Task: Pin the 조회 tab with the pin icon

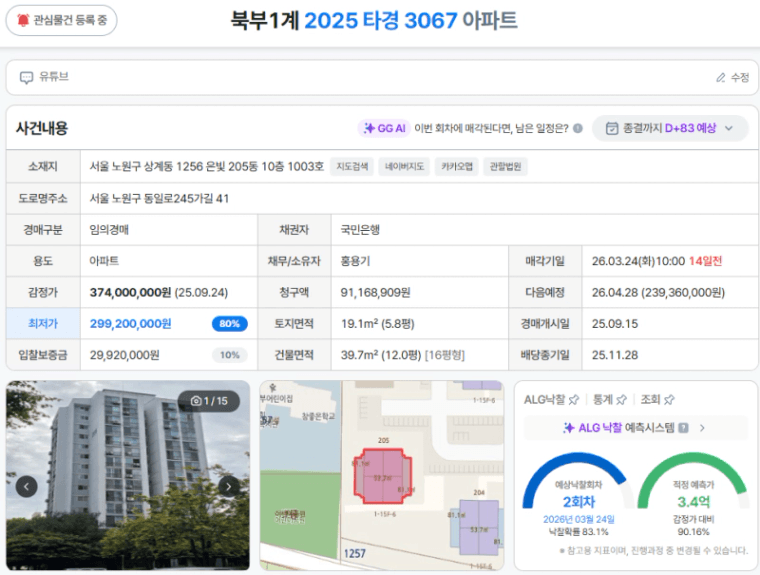Action: (669, 399)
